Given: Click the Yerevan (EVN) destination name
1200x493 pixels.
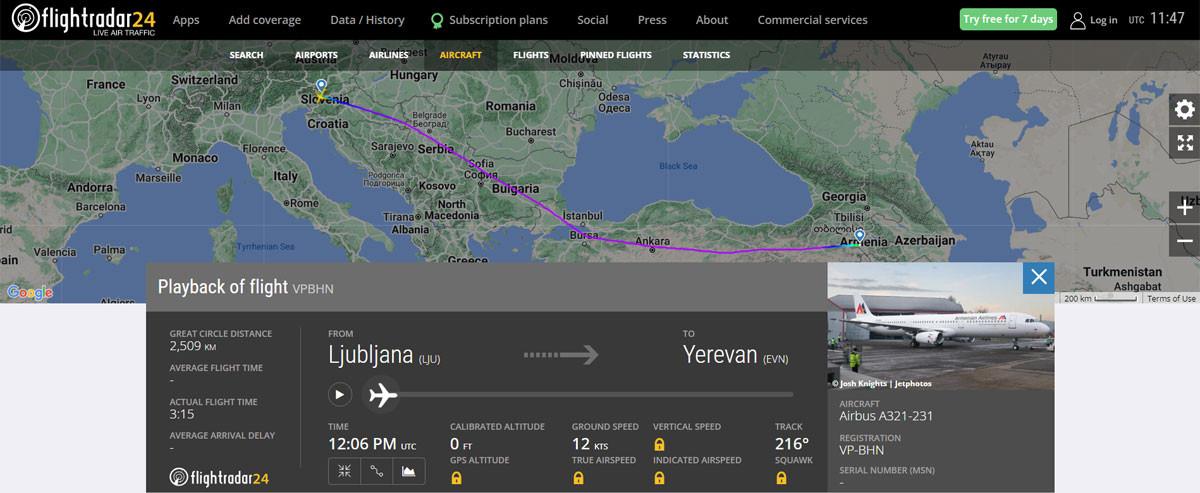Looking at the screenshot, I should 736,355.
